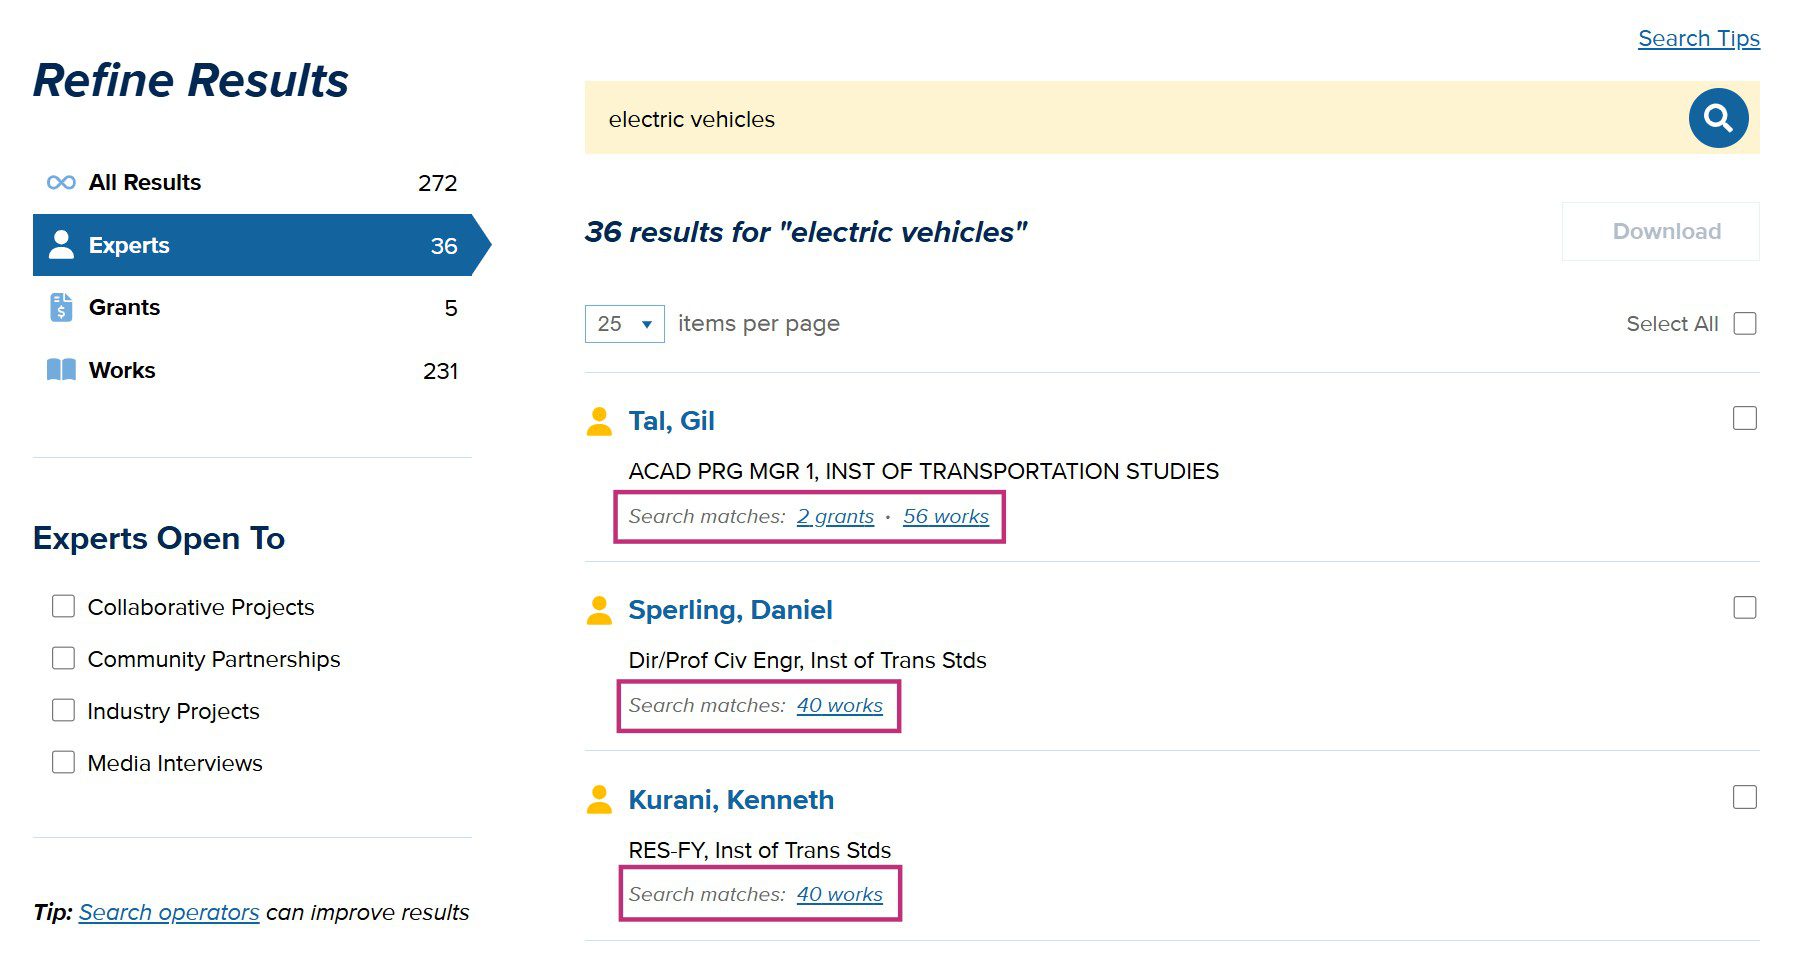The image size is (1812, 955).
Task: Toggle the Industry Projects checkbox
Action: tap(63, 711)
